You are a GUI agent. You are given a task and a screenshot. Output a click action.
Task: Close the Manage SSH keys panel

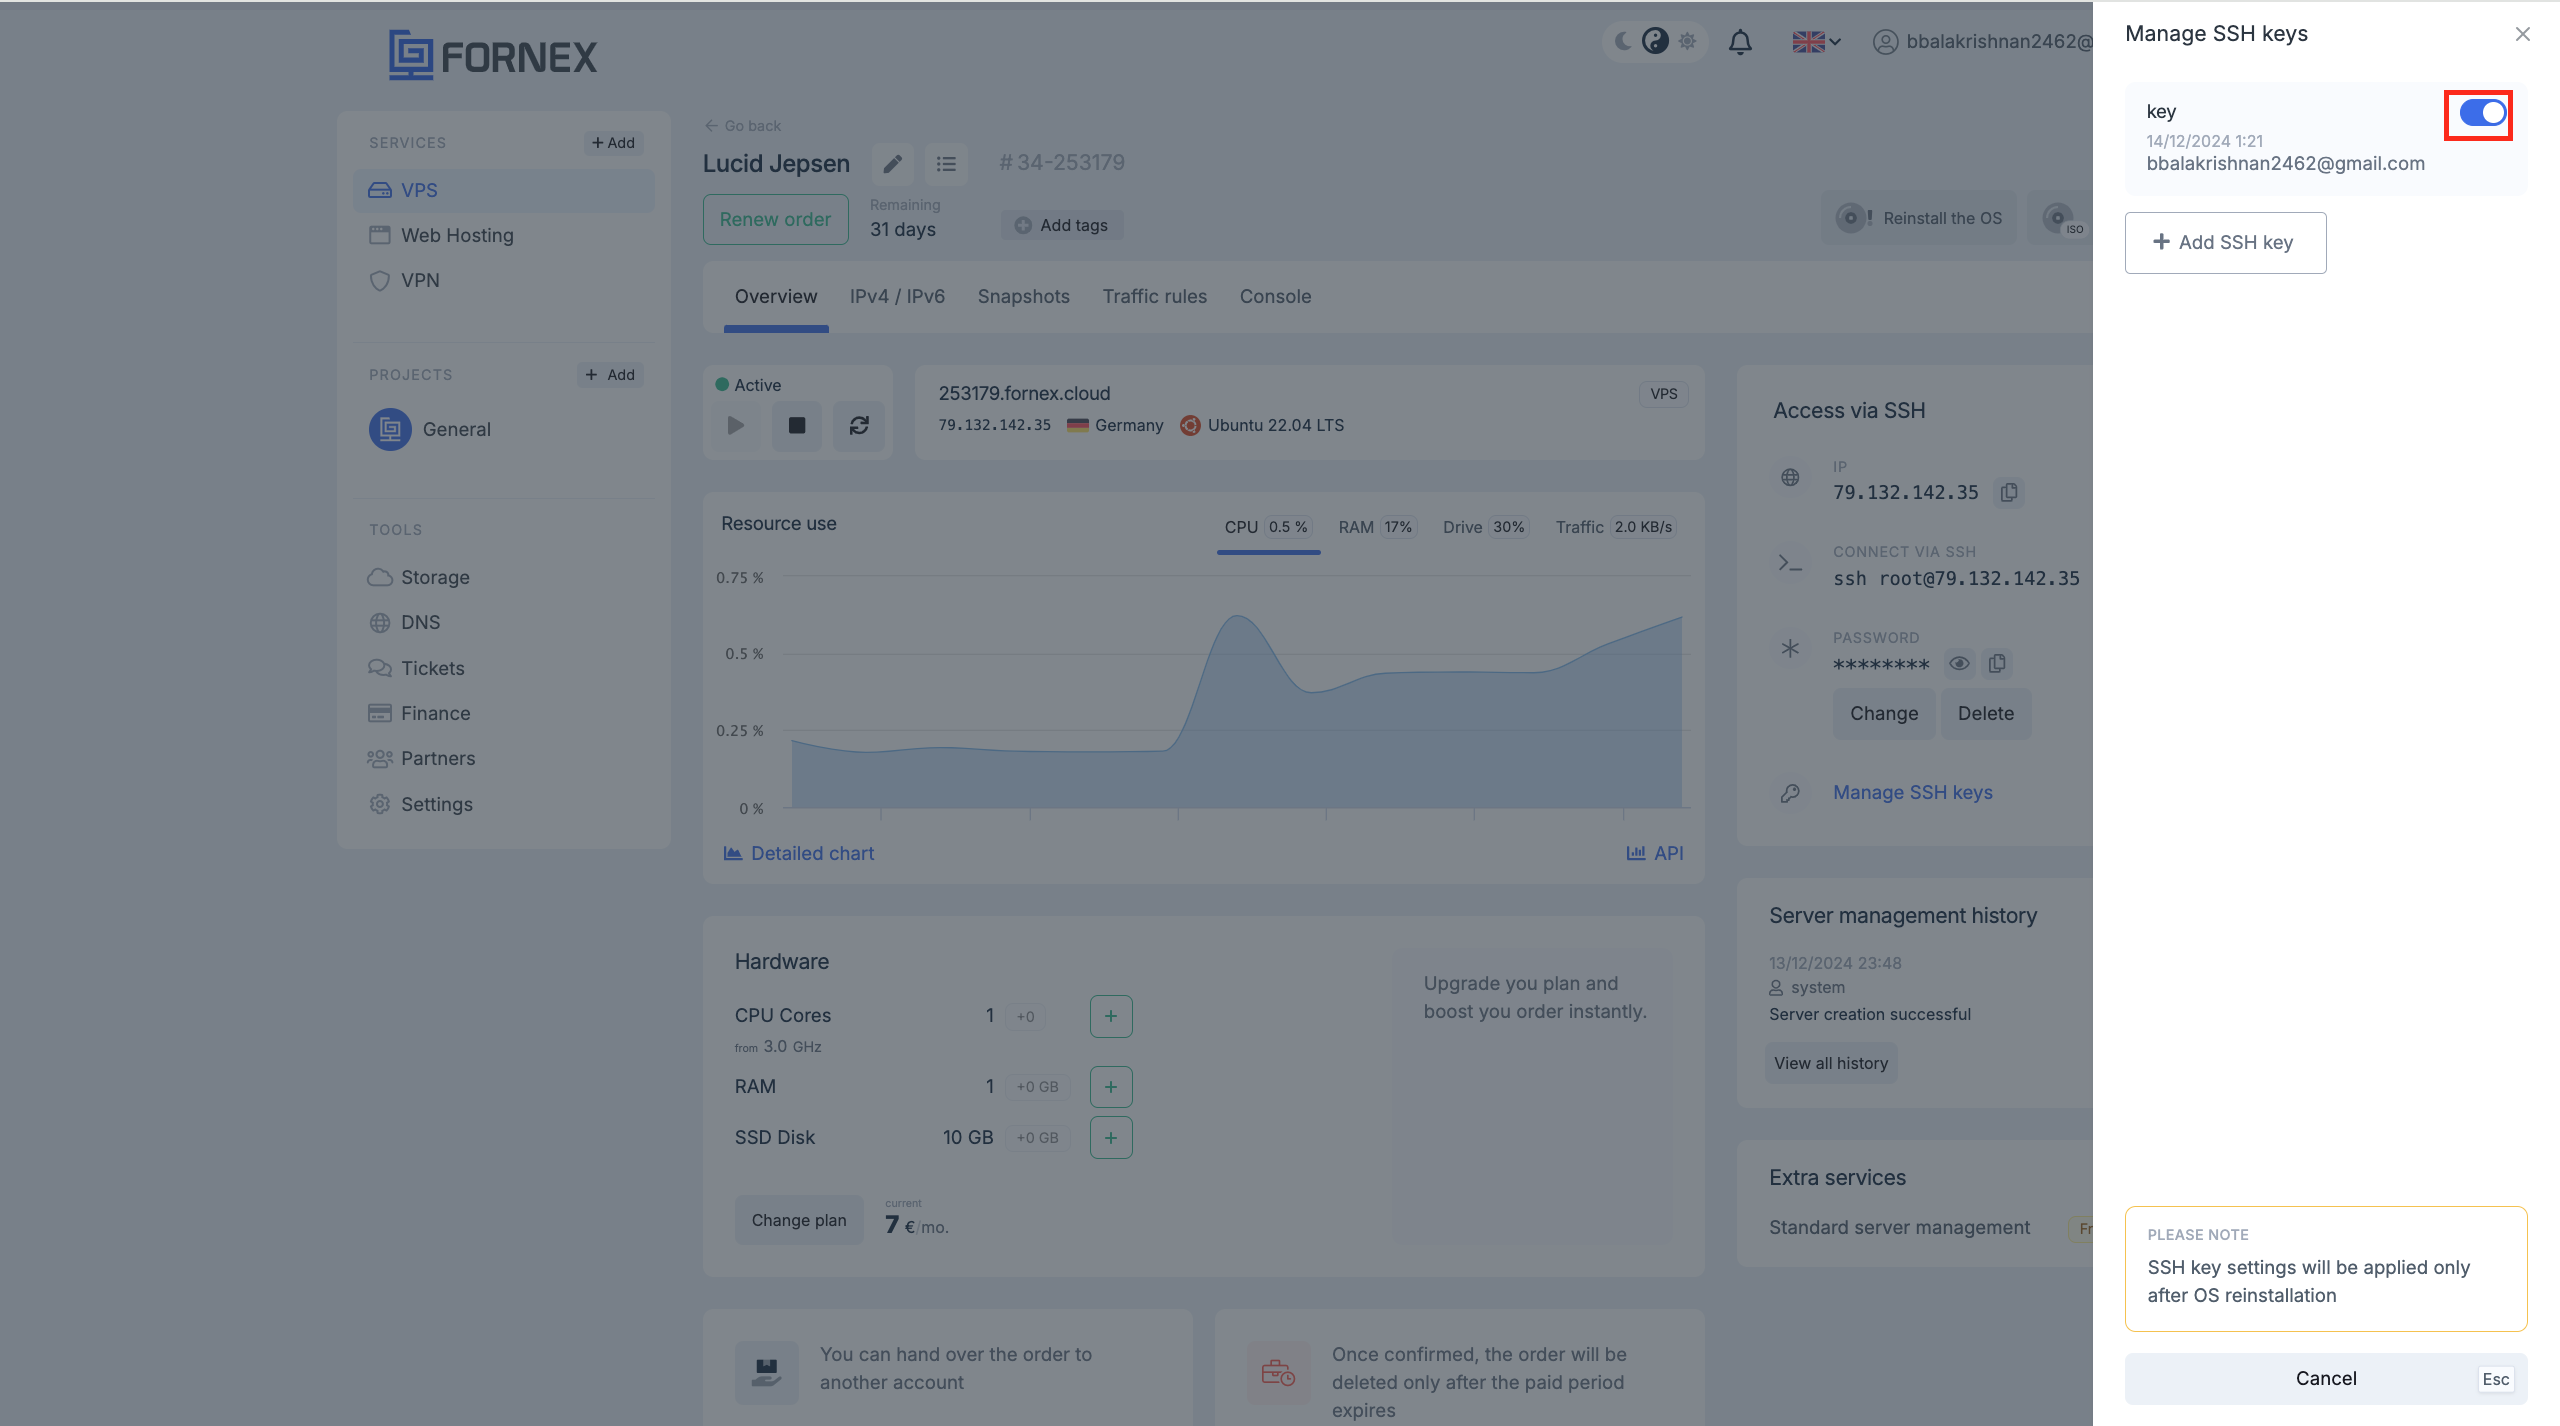pyautogui.click(x=2523, y=34)
